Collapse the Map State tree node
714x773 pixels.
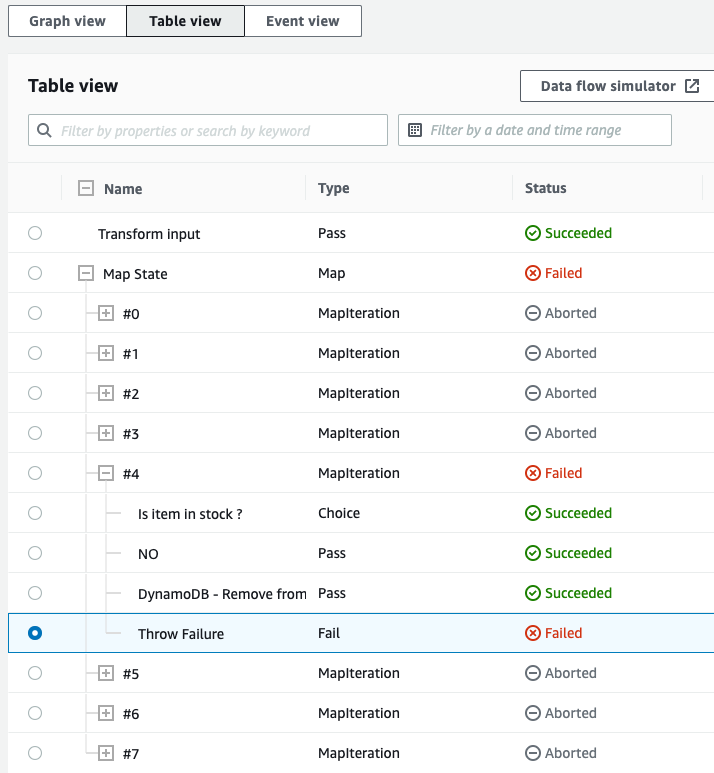86,273
